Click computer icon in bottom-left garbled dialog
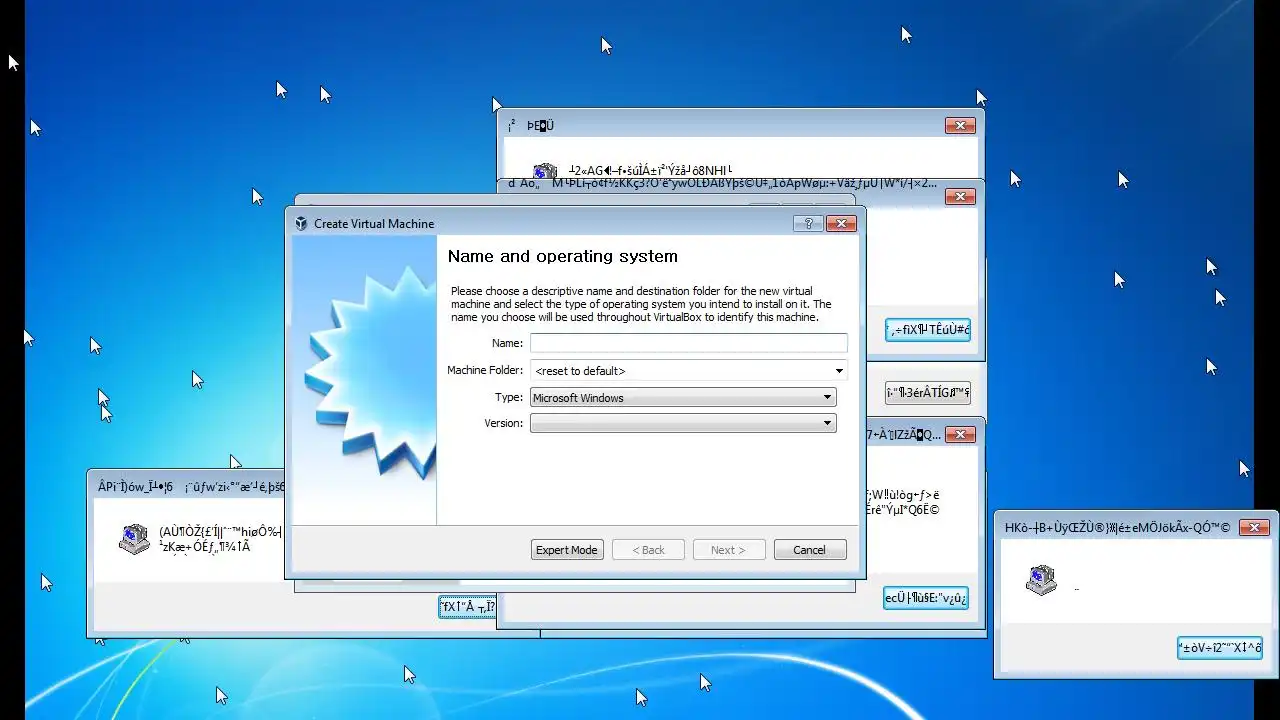This screenshot has width=1280, height=720. (134, 539)
